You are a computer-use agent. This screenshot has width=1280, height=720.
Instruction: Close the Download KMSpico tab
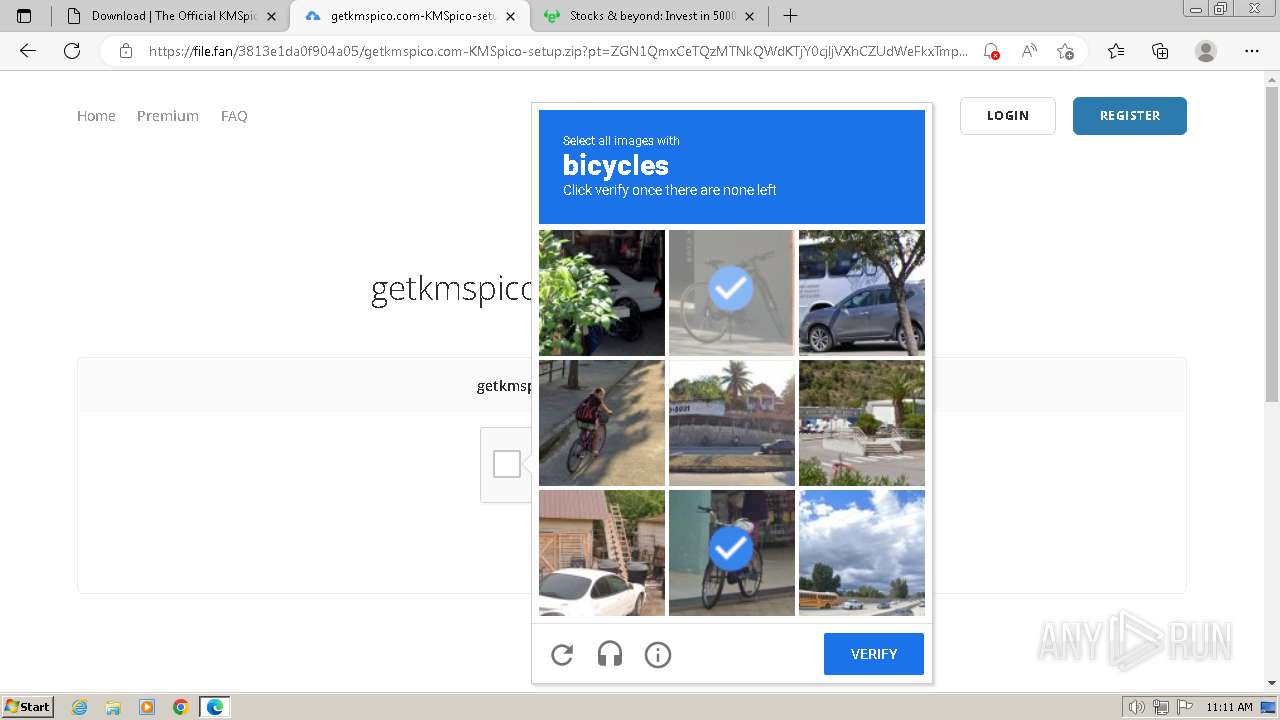(271, 16)
